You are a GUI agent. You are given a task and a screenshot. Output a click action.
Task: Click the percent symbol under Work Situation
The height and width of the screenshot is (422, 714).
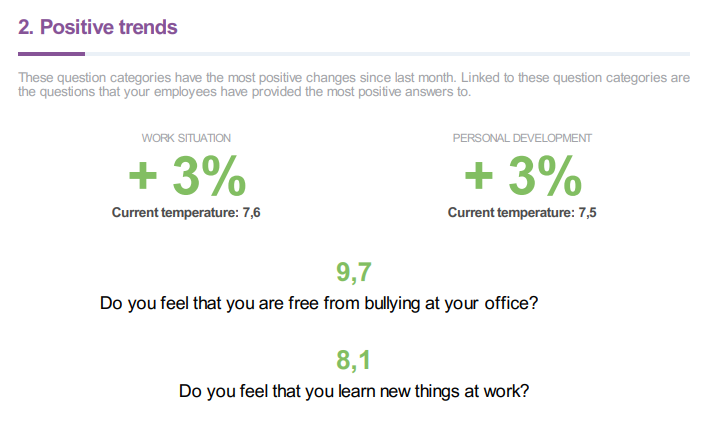click(224, 176)
